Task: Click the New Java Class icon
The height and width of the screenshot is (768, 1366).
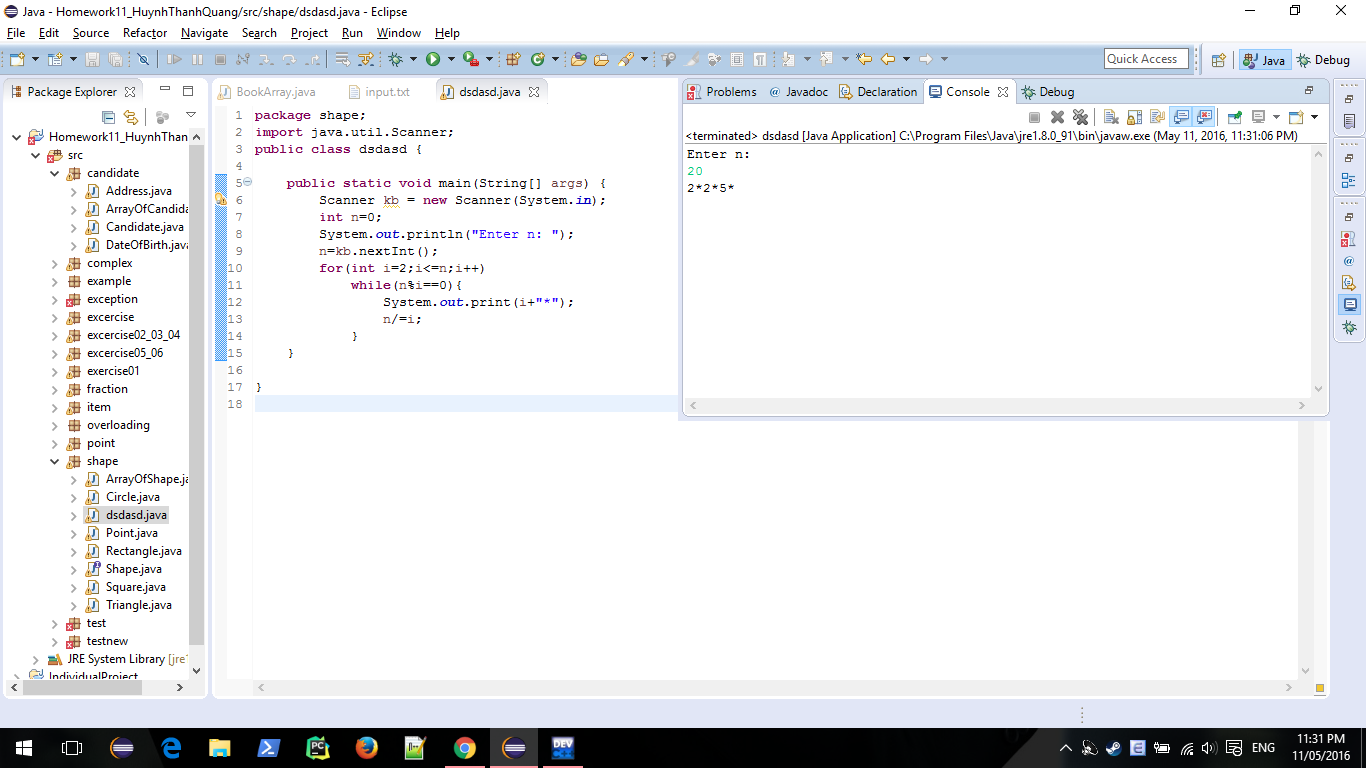Action: pyautogui.click(x=538, y=60)
